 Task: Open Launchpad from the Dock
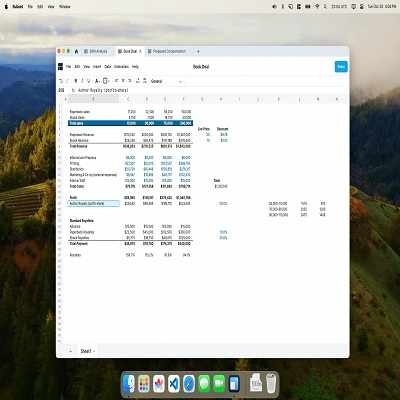[x=144, y=383]
